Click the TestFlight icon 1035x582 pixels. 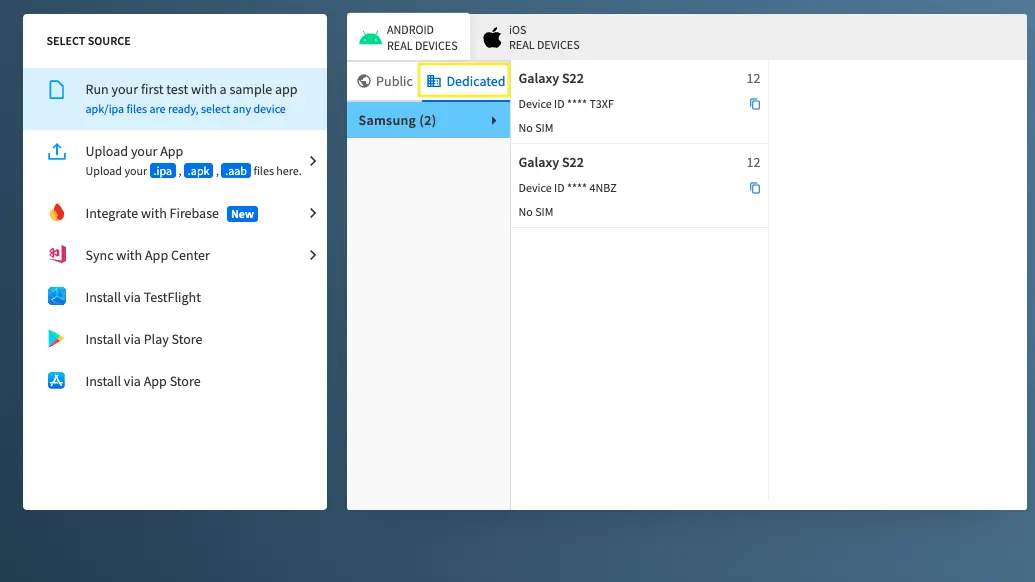pos(57,296)
